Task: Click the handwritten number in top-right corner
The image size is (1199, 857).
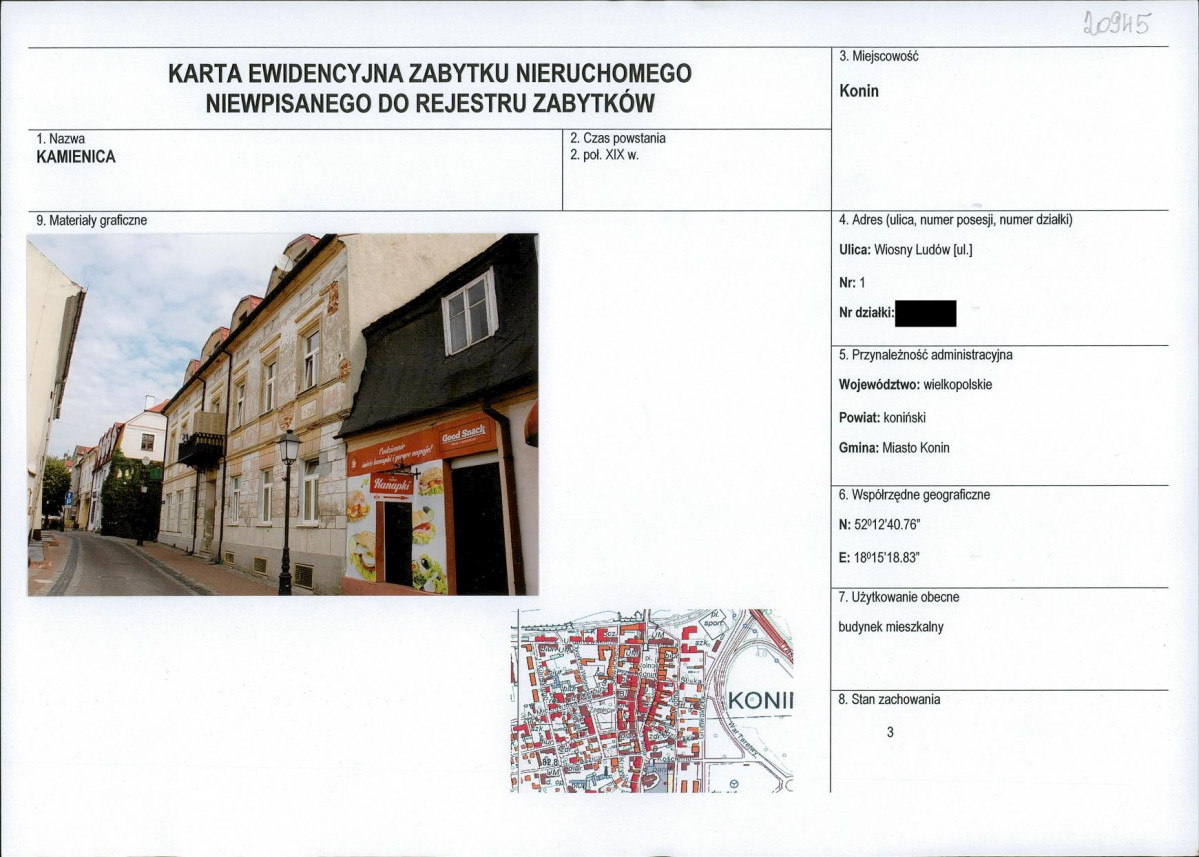Action: click(x=1116, y=24)
